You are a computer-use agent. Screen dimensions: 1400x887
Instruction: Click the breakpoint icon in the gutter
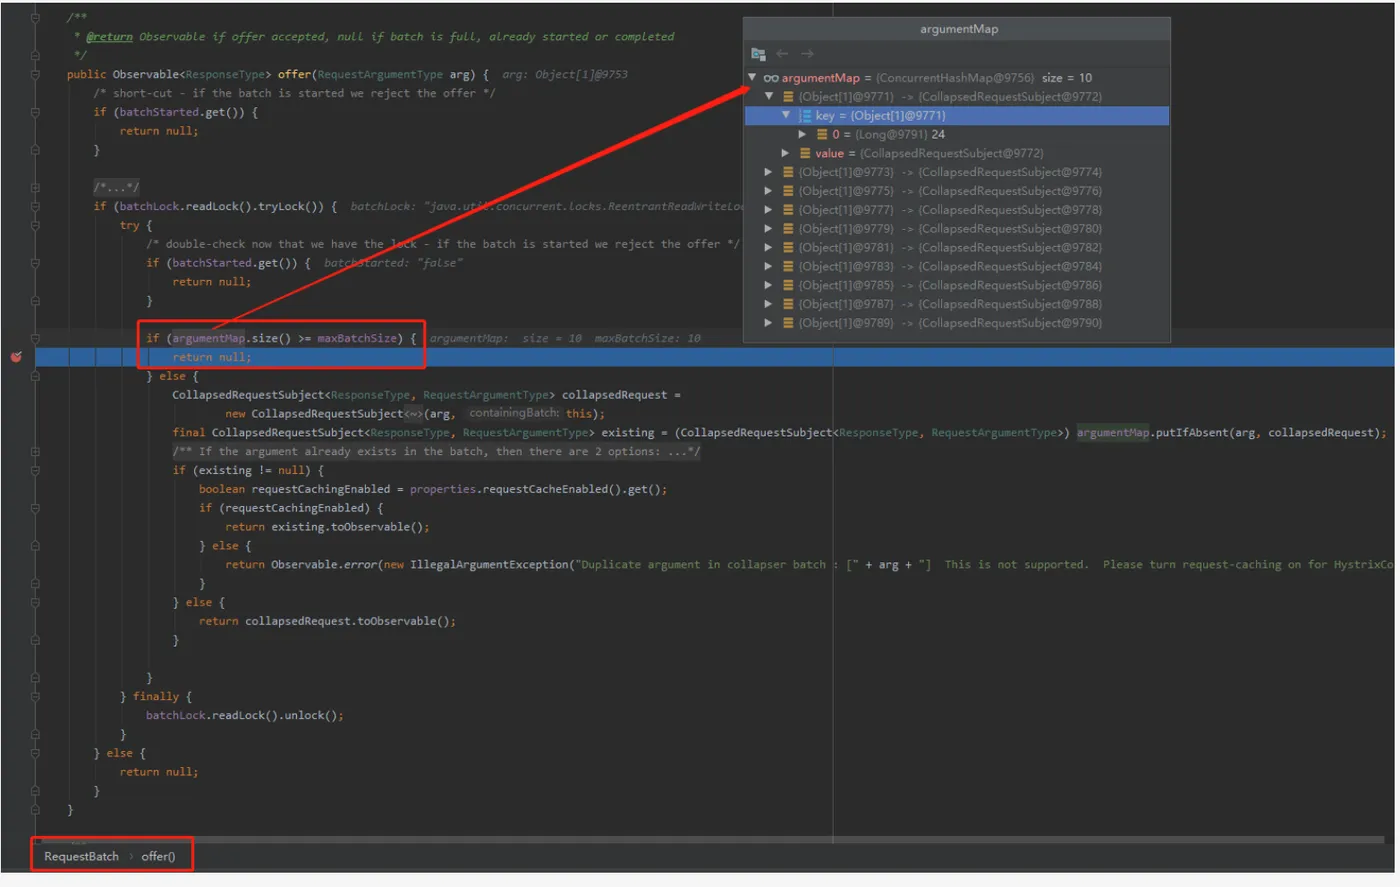click(x=16, y=356)
